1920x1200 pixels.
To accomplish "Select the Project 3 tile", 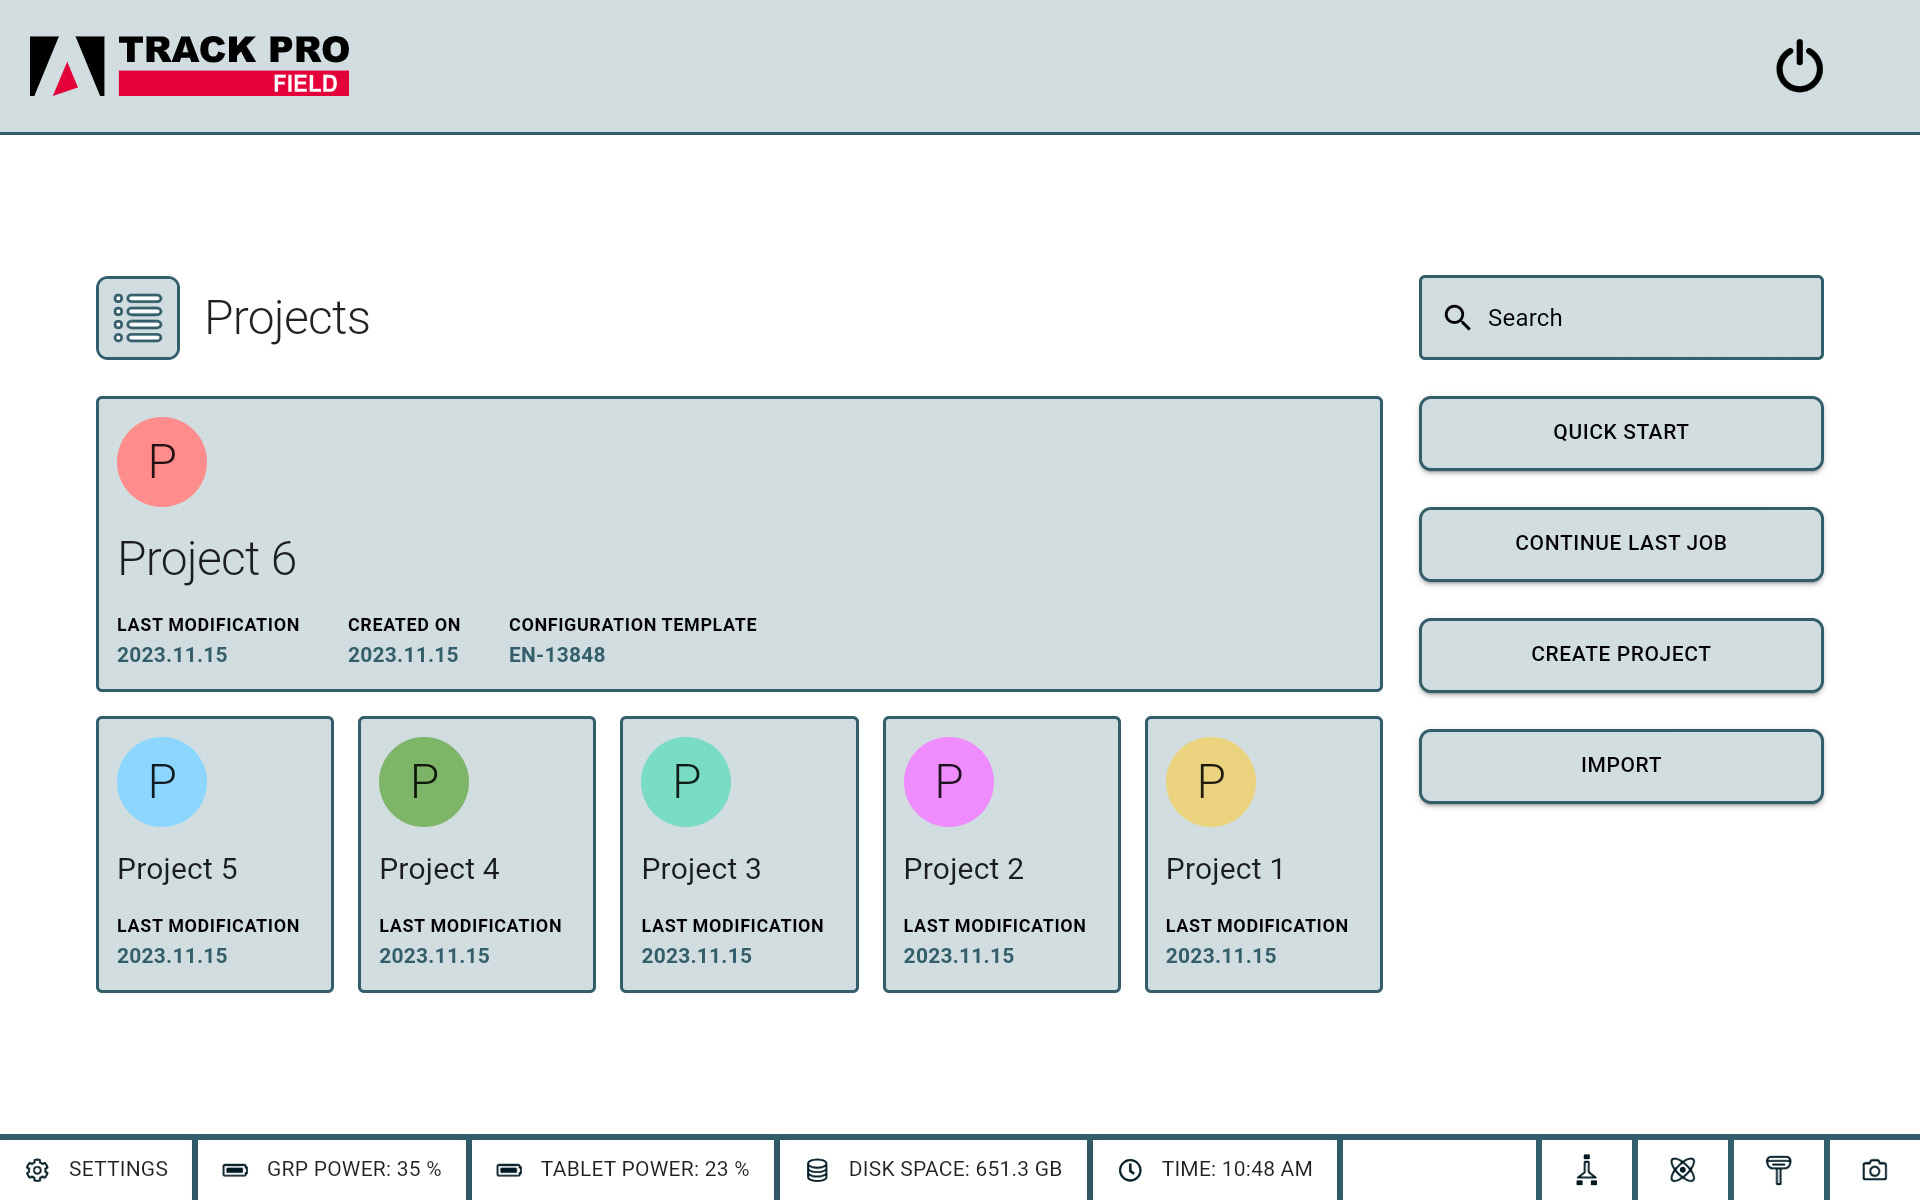I will coord(739,854).
